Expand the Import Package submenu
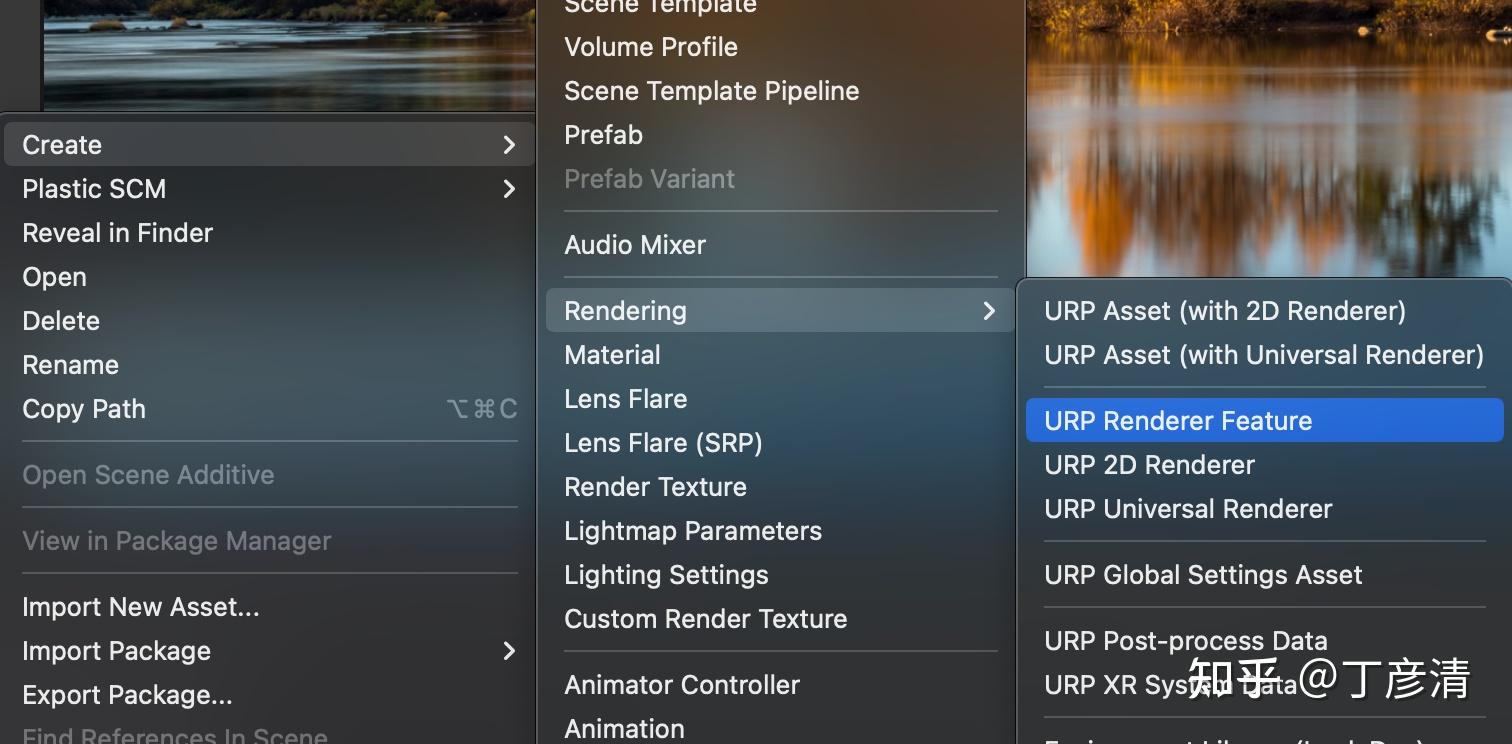This screenshot has width=1512, height=744. click(509, 650)
